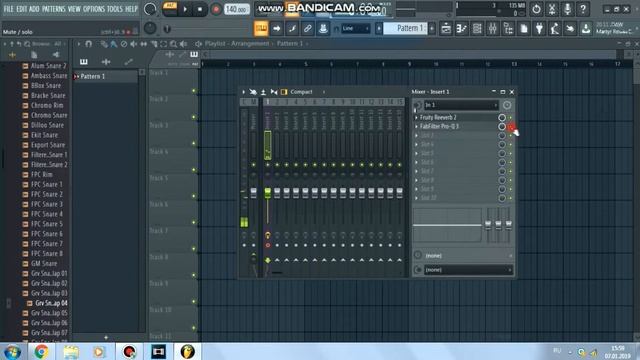Toggle playlist magnet snap icon
Image resolution: width=640 pixels, height=360 pixels.
coord(89,44)
